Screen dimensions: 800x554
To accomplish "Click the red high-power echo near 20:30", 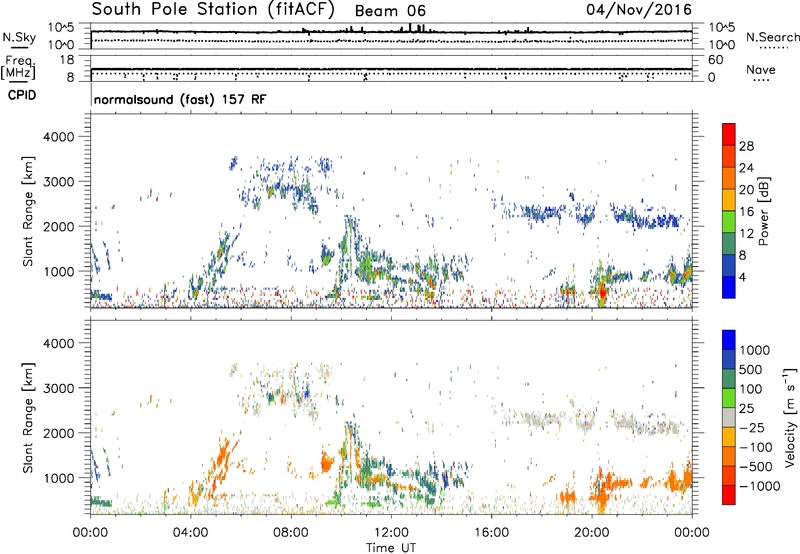I will point(603,292).
